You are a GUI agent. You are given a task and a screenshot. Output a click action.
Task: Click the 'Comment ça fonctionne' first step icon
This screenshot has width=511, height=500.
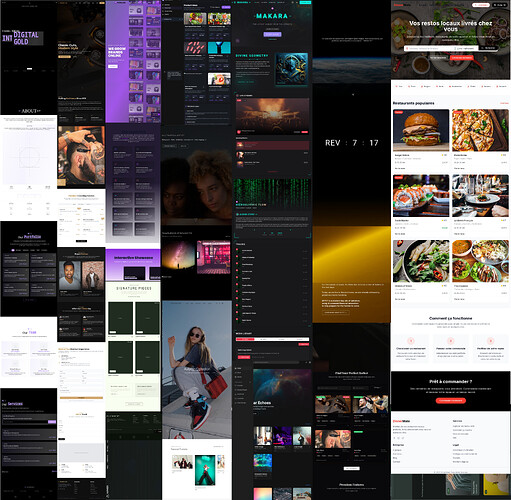[411, 341]
